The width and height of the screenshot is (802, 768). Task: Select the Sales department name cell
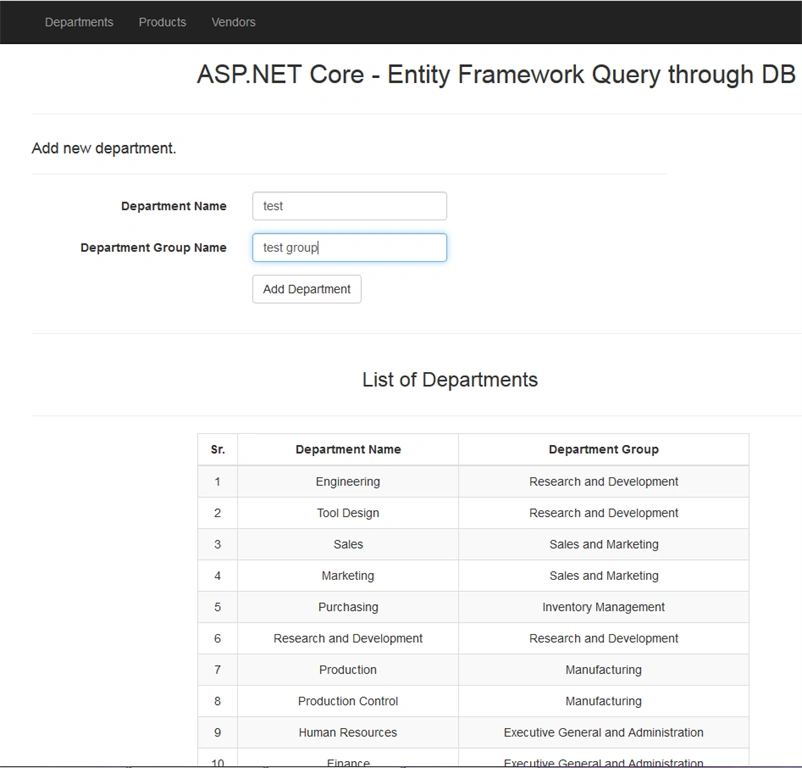click(348, 544)
